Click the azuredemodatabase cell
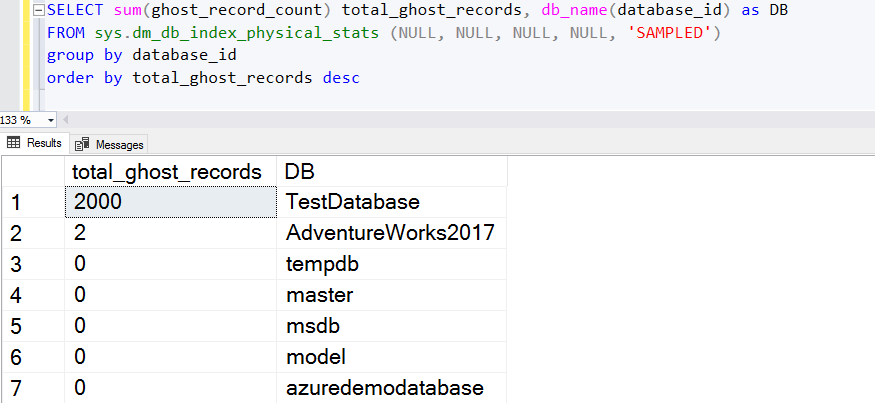 coord(384,388)
